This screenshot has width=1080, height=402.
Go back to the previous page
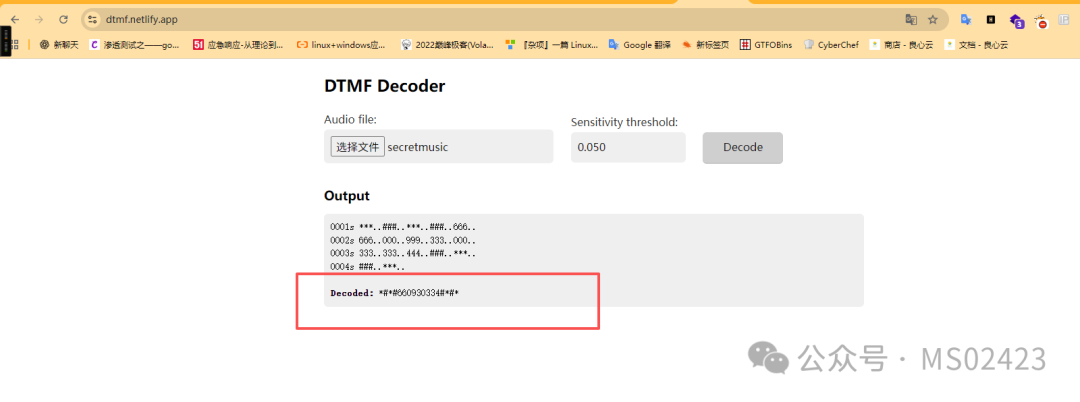pyautogui.click(x=16, y=20)
